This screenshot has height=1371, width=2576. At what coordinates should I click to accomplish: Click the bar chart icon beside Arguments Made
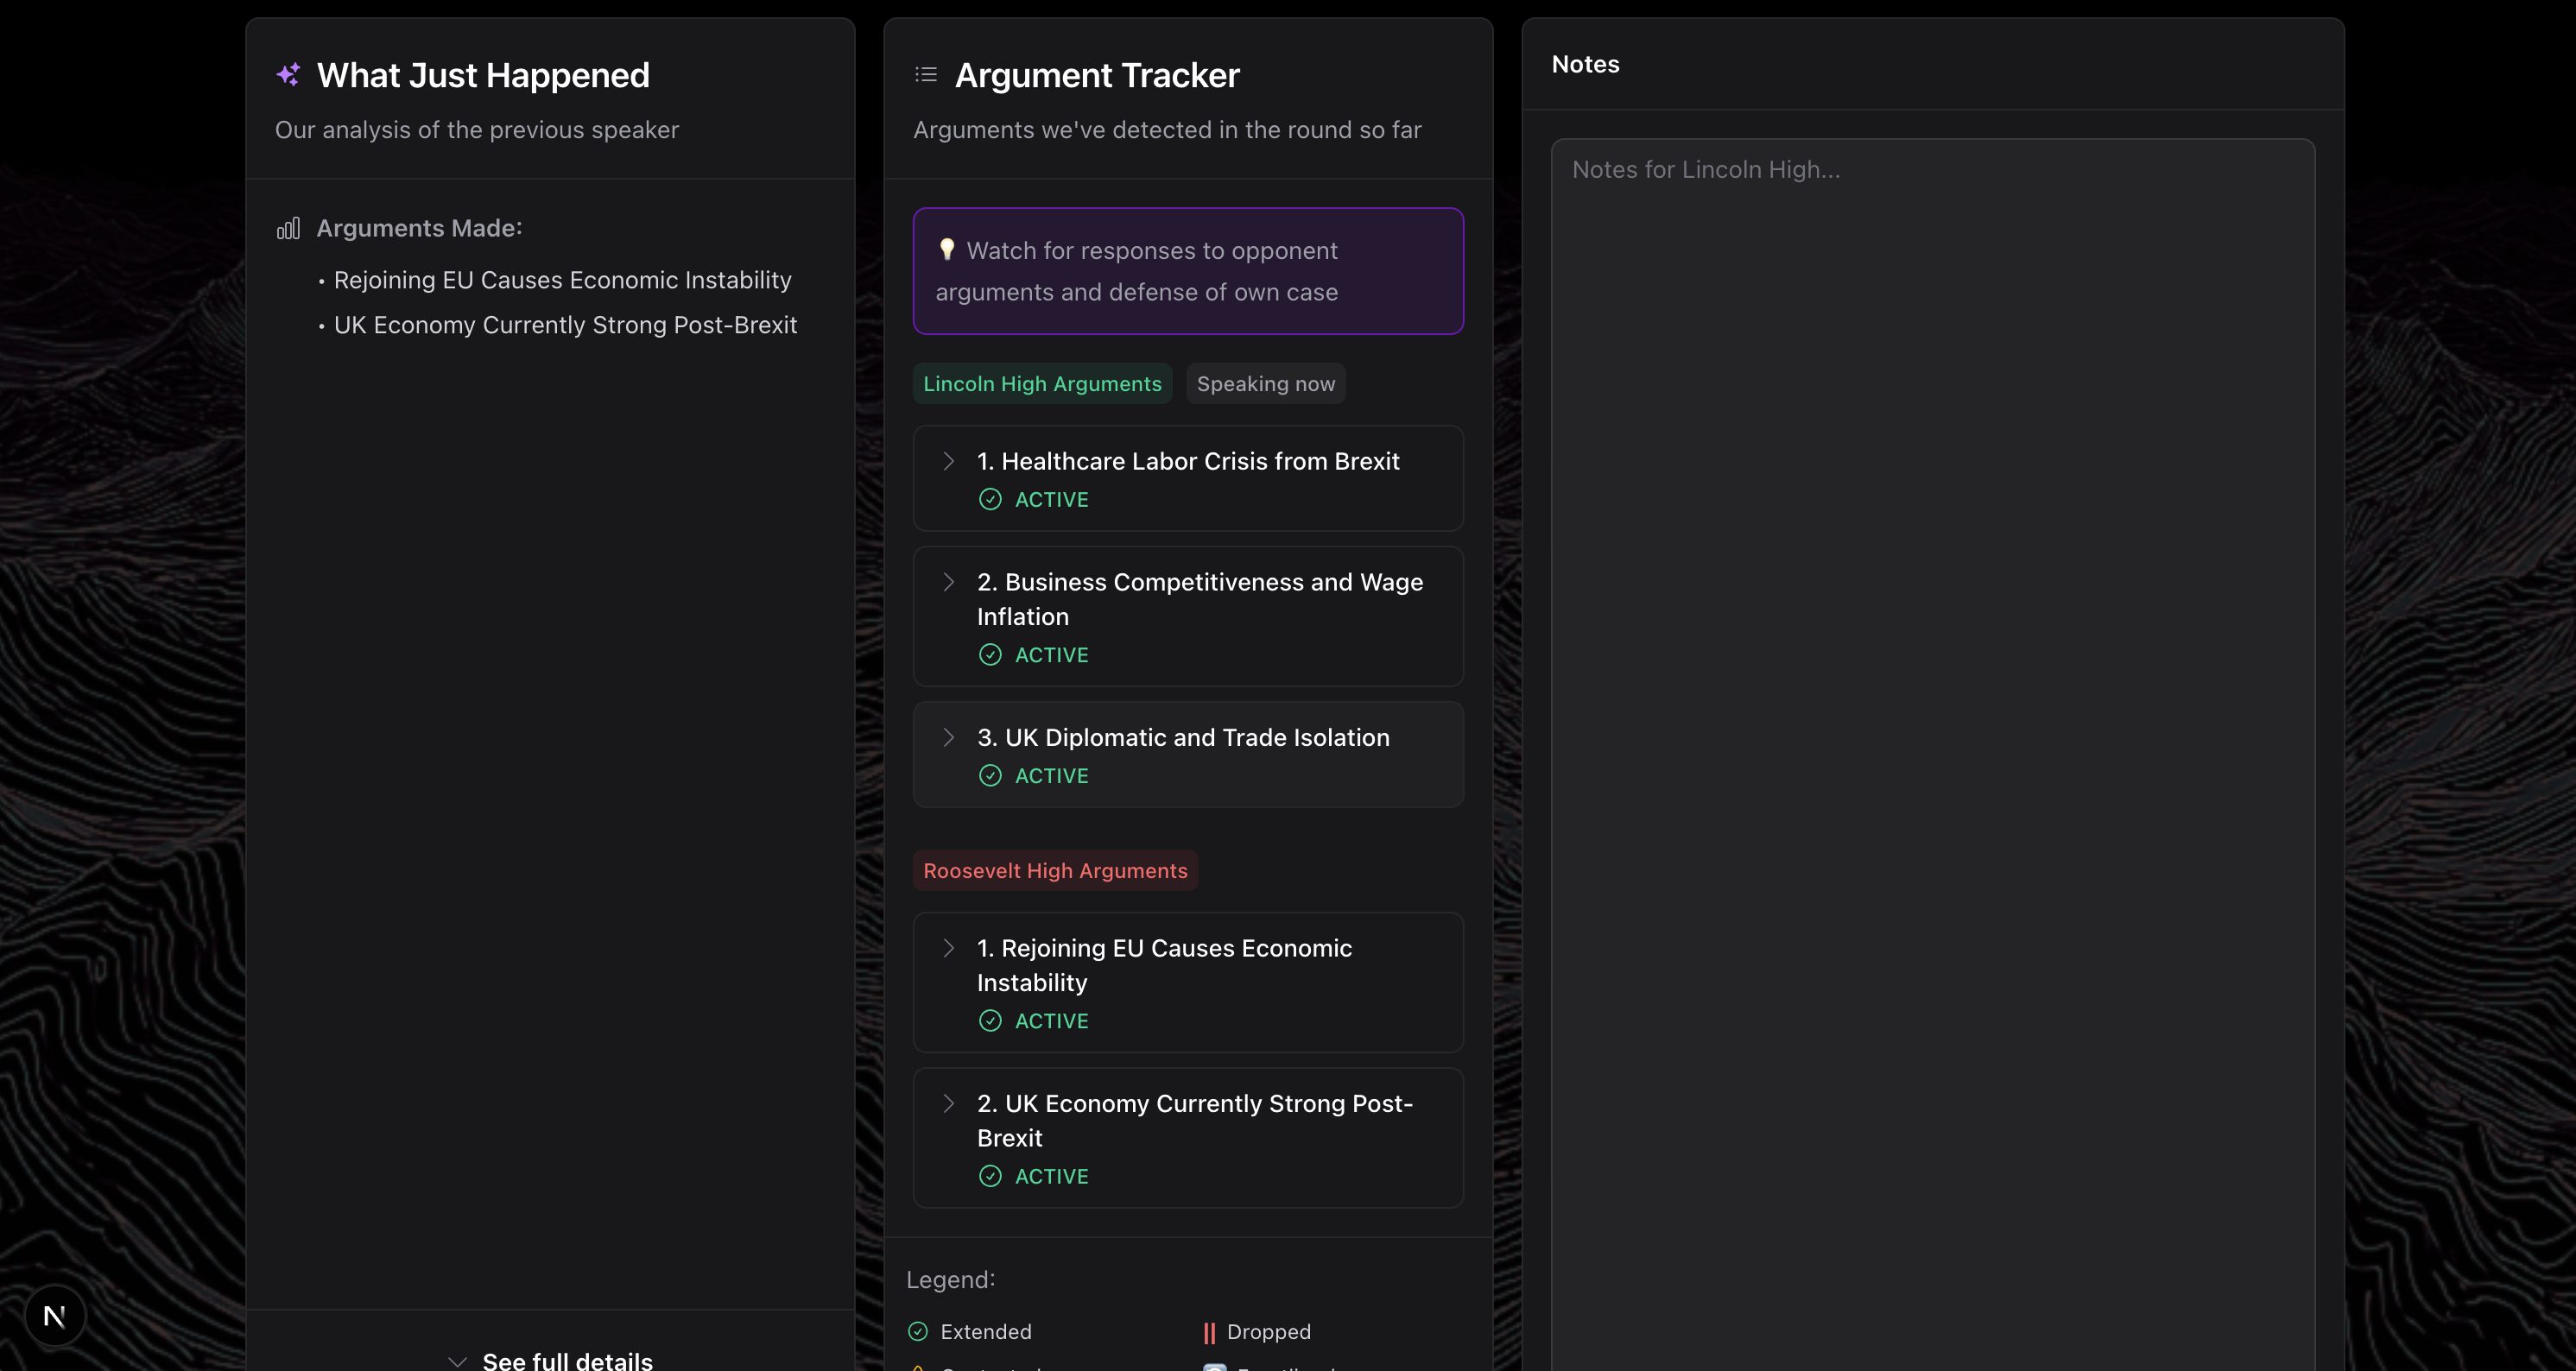pyautogui.click(x=288, y=229)
